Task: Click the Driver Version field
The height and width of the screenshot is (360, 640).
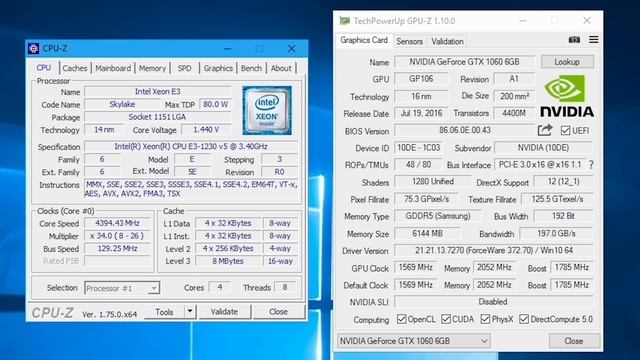Action: 494,250
